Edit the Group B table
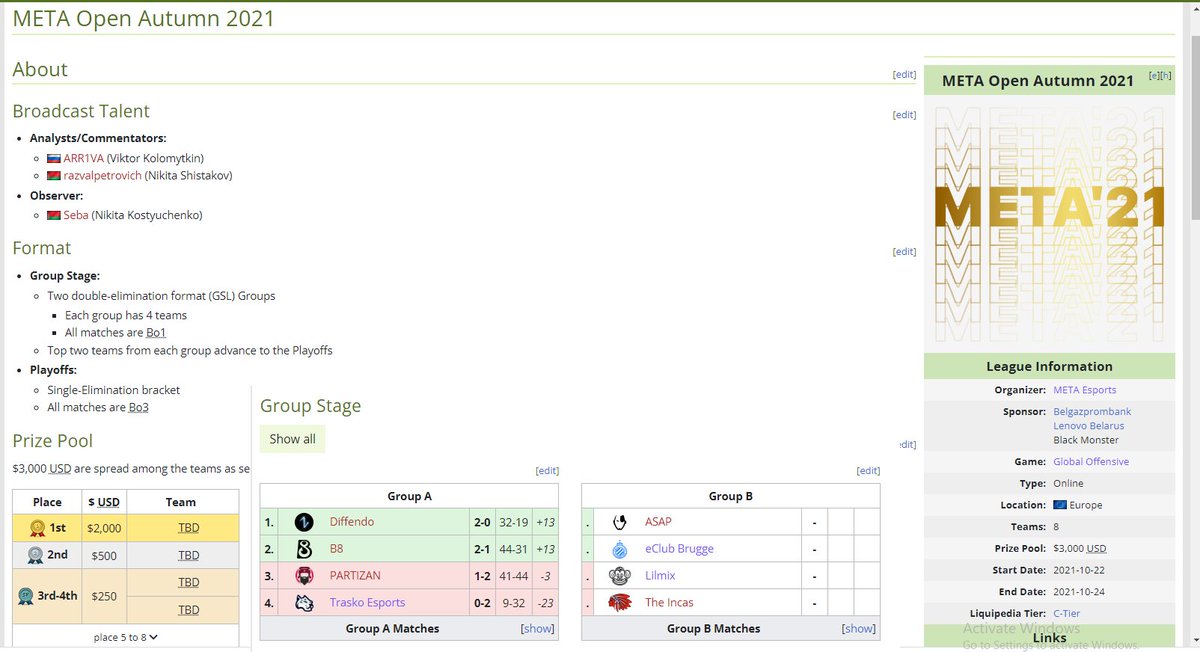The image size is (1200, 652). click(868, 470)
